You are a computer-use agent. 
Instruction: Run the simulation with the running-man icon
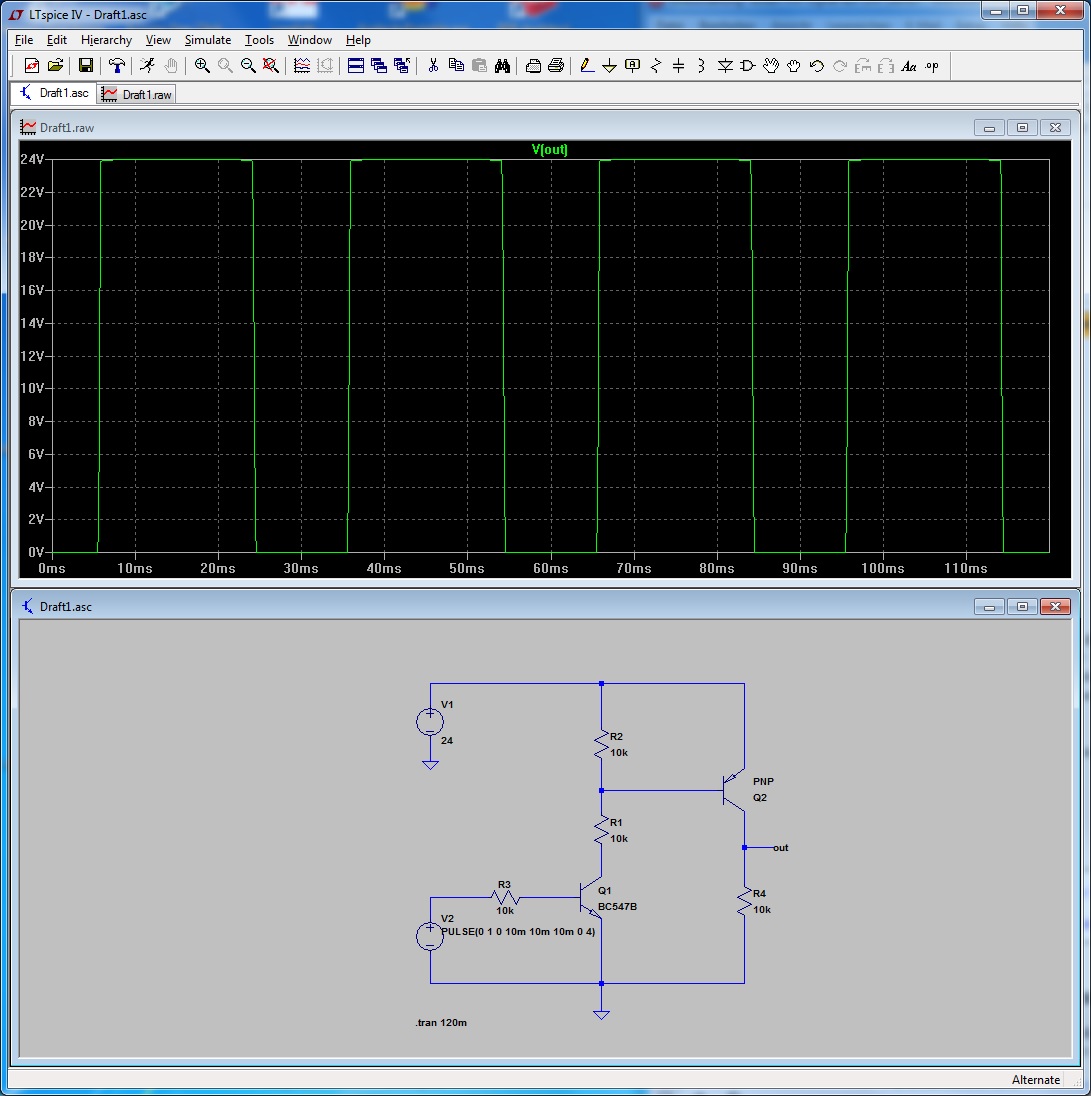coord(147,66)
